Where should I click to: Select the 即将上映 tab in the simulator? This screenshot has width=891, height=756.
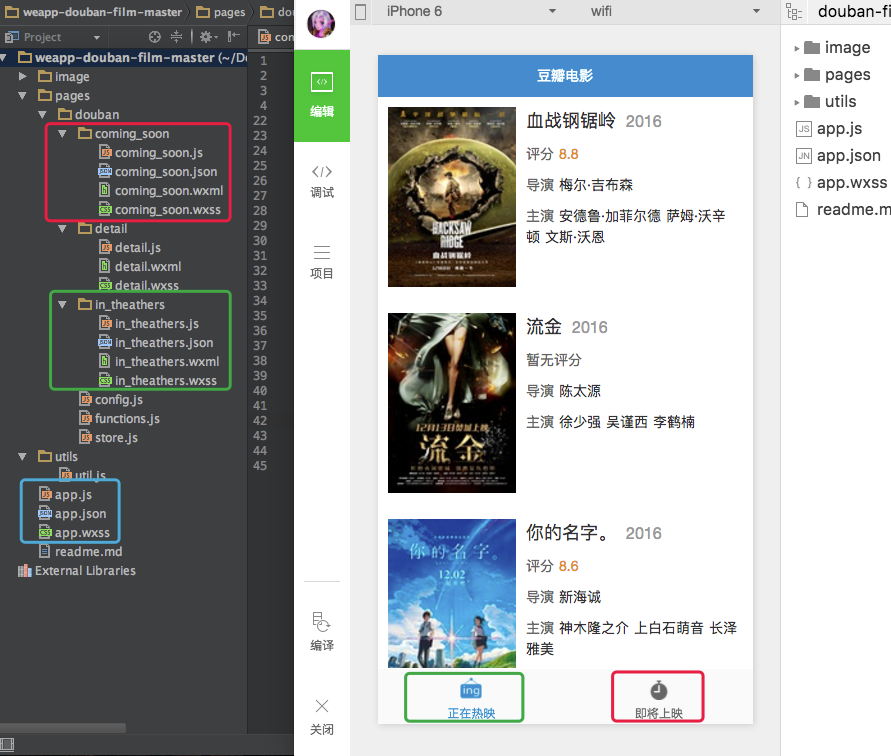click(659, 698)
